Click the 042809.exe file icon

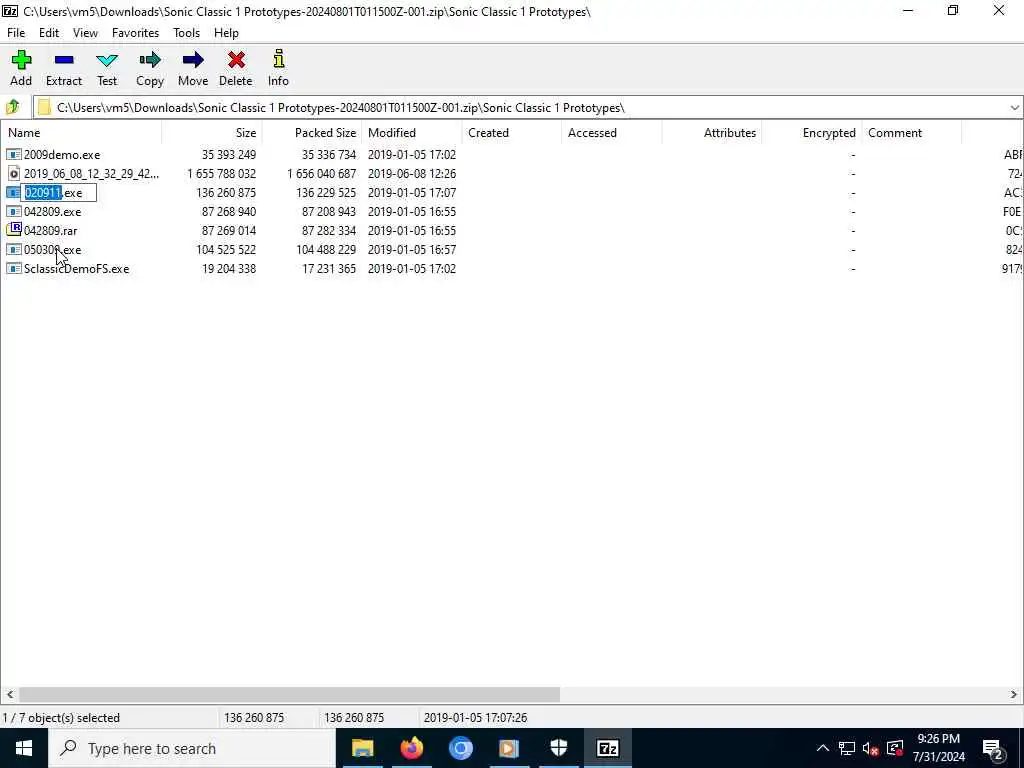tap(14, 212)
